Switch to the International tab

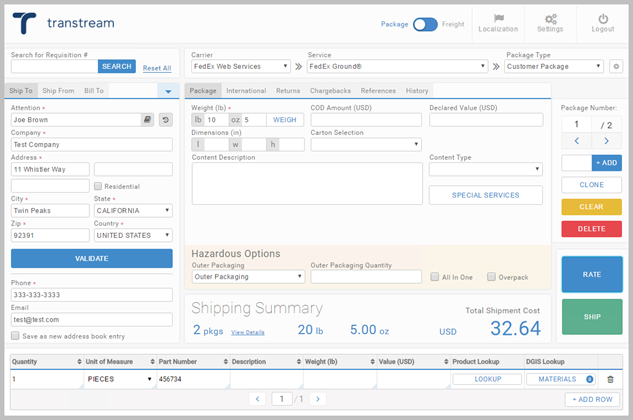click(246, 91)
